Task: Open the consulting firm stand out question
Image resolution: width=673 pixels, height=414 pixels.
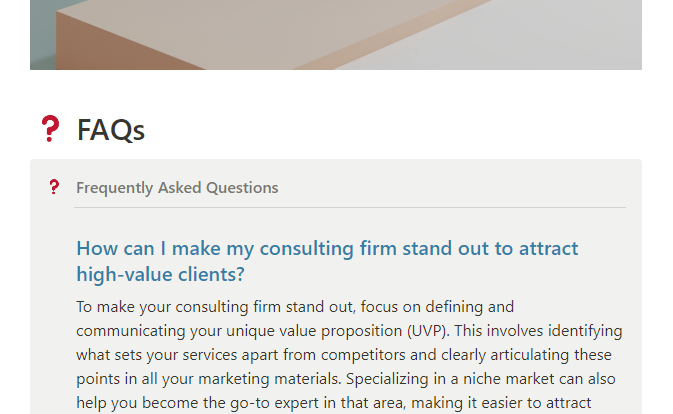Action: point(327,249)
